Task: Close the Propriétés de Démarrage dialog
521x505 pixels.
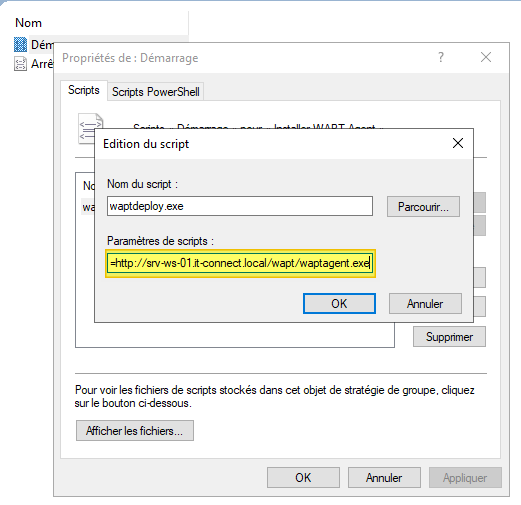Action: (x=486, y=57)
